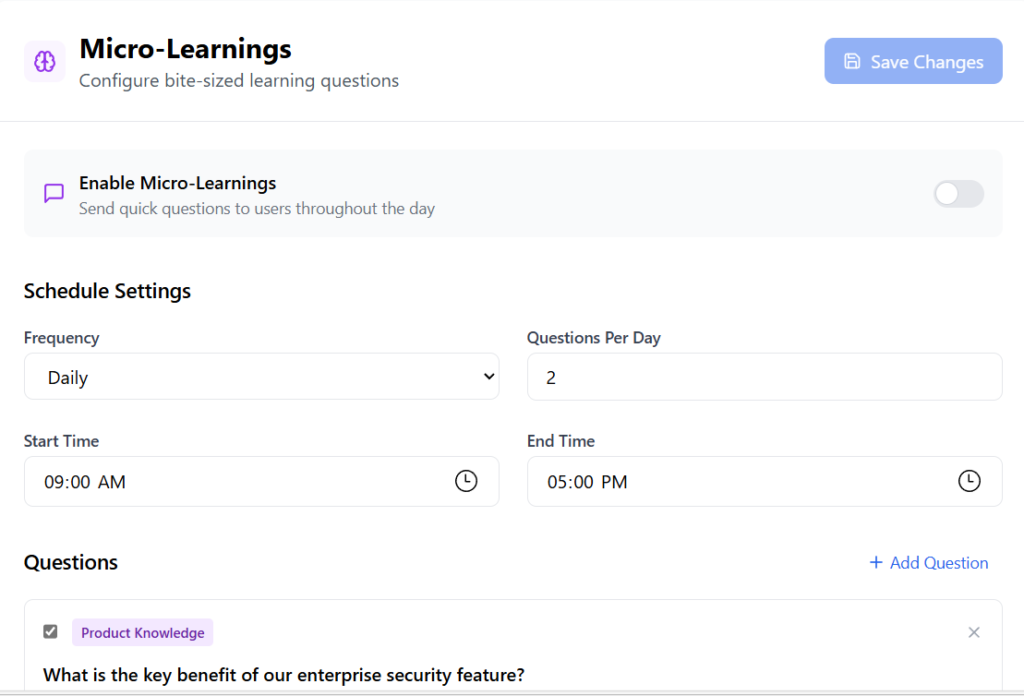Remove the Product Knowledge question with X

tap(974, 632)
